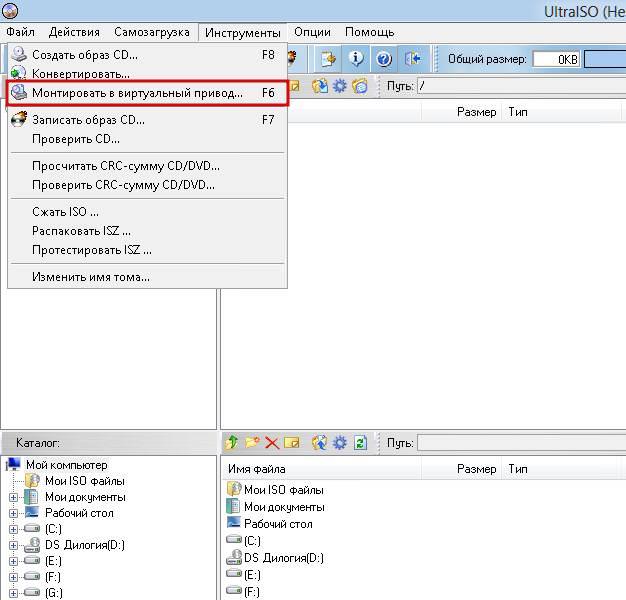Click the extract files icon in upper pane toolbar

tap(320, 86)
